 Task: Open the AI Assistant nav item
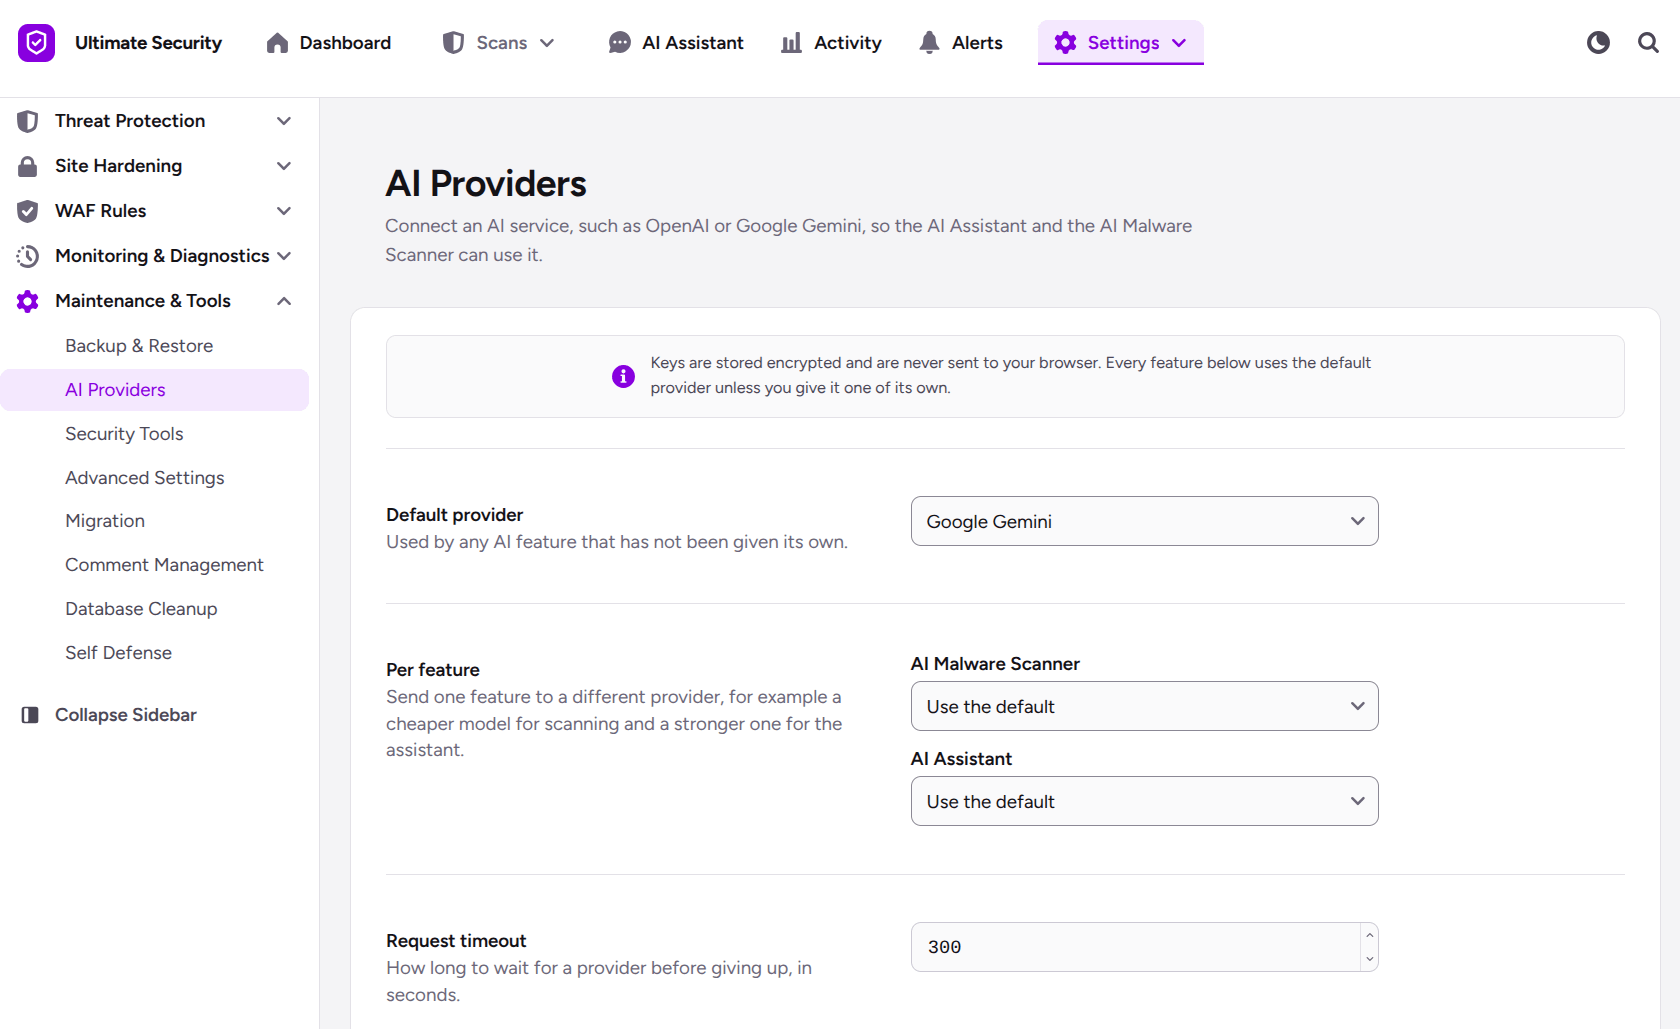(x=676, y=43)
